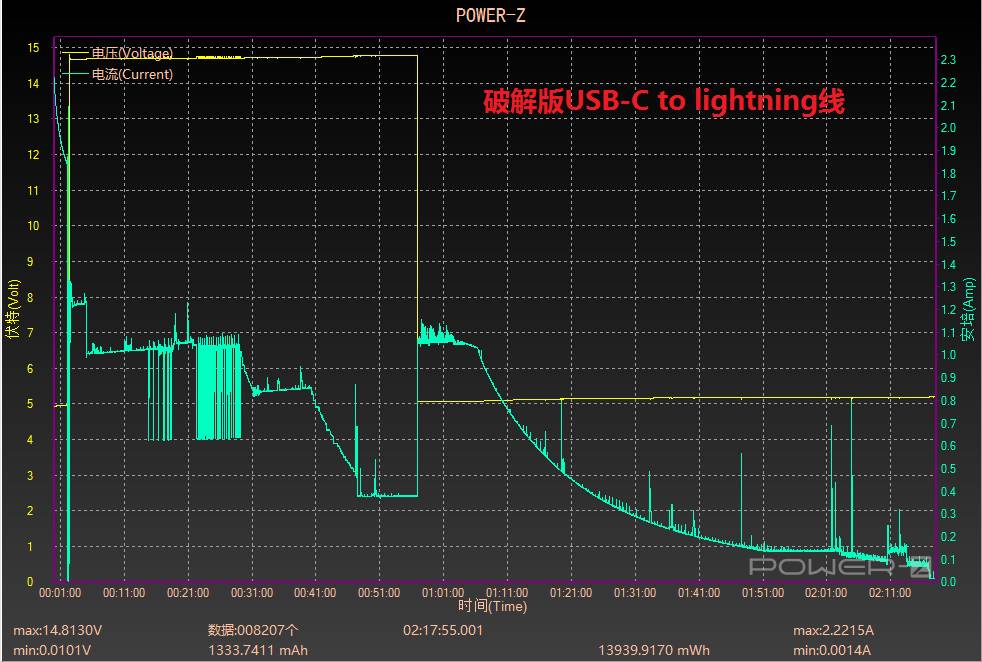Click the 00:41:00 time tick
982x662 pixels.
315,592
